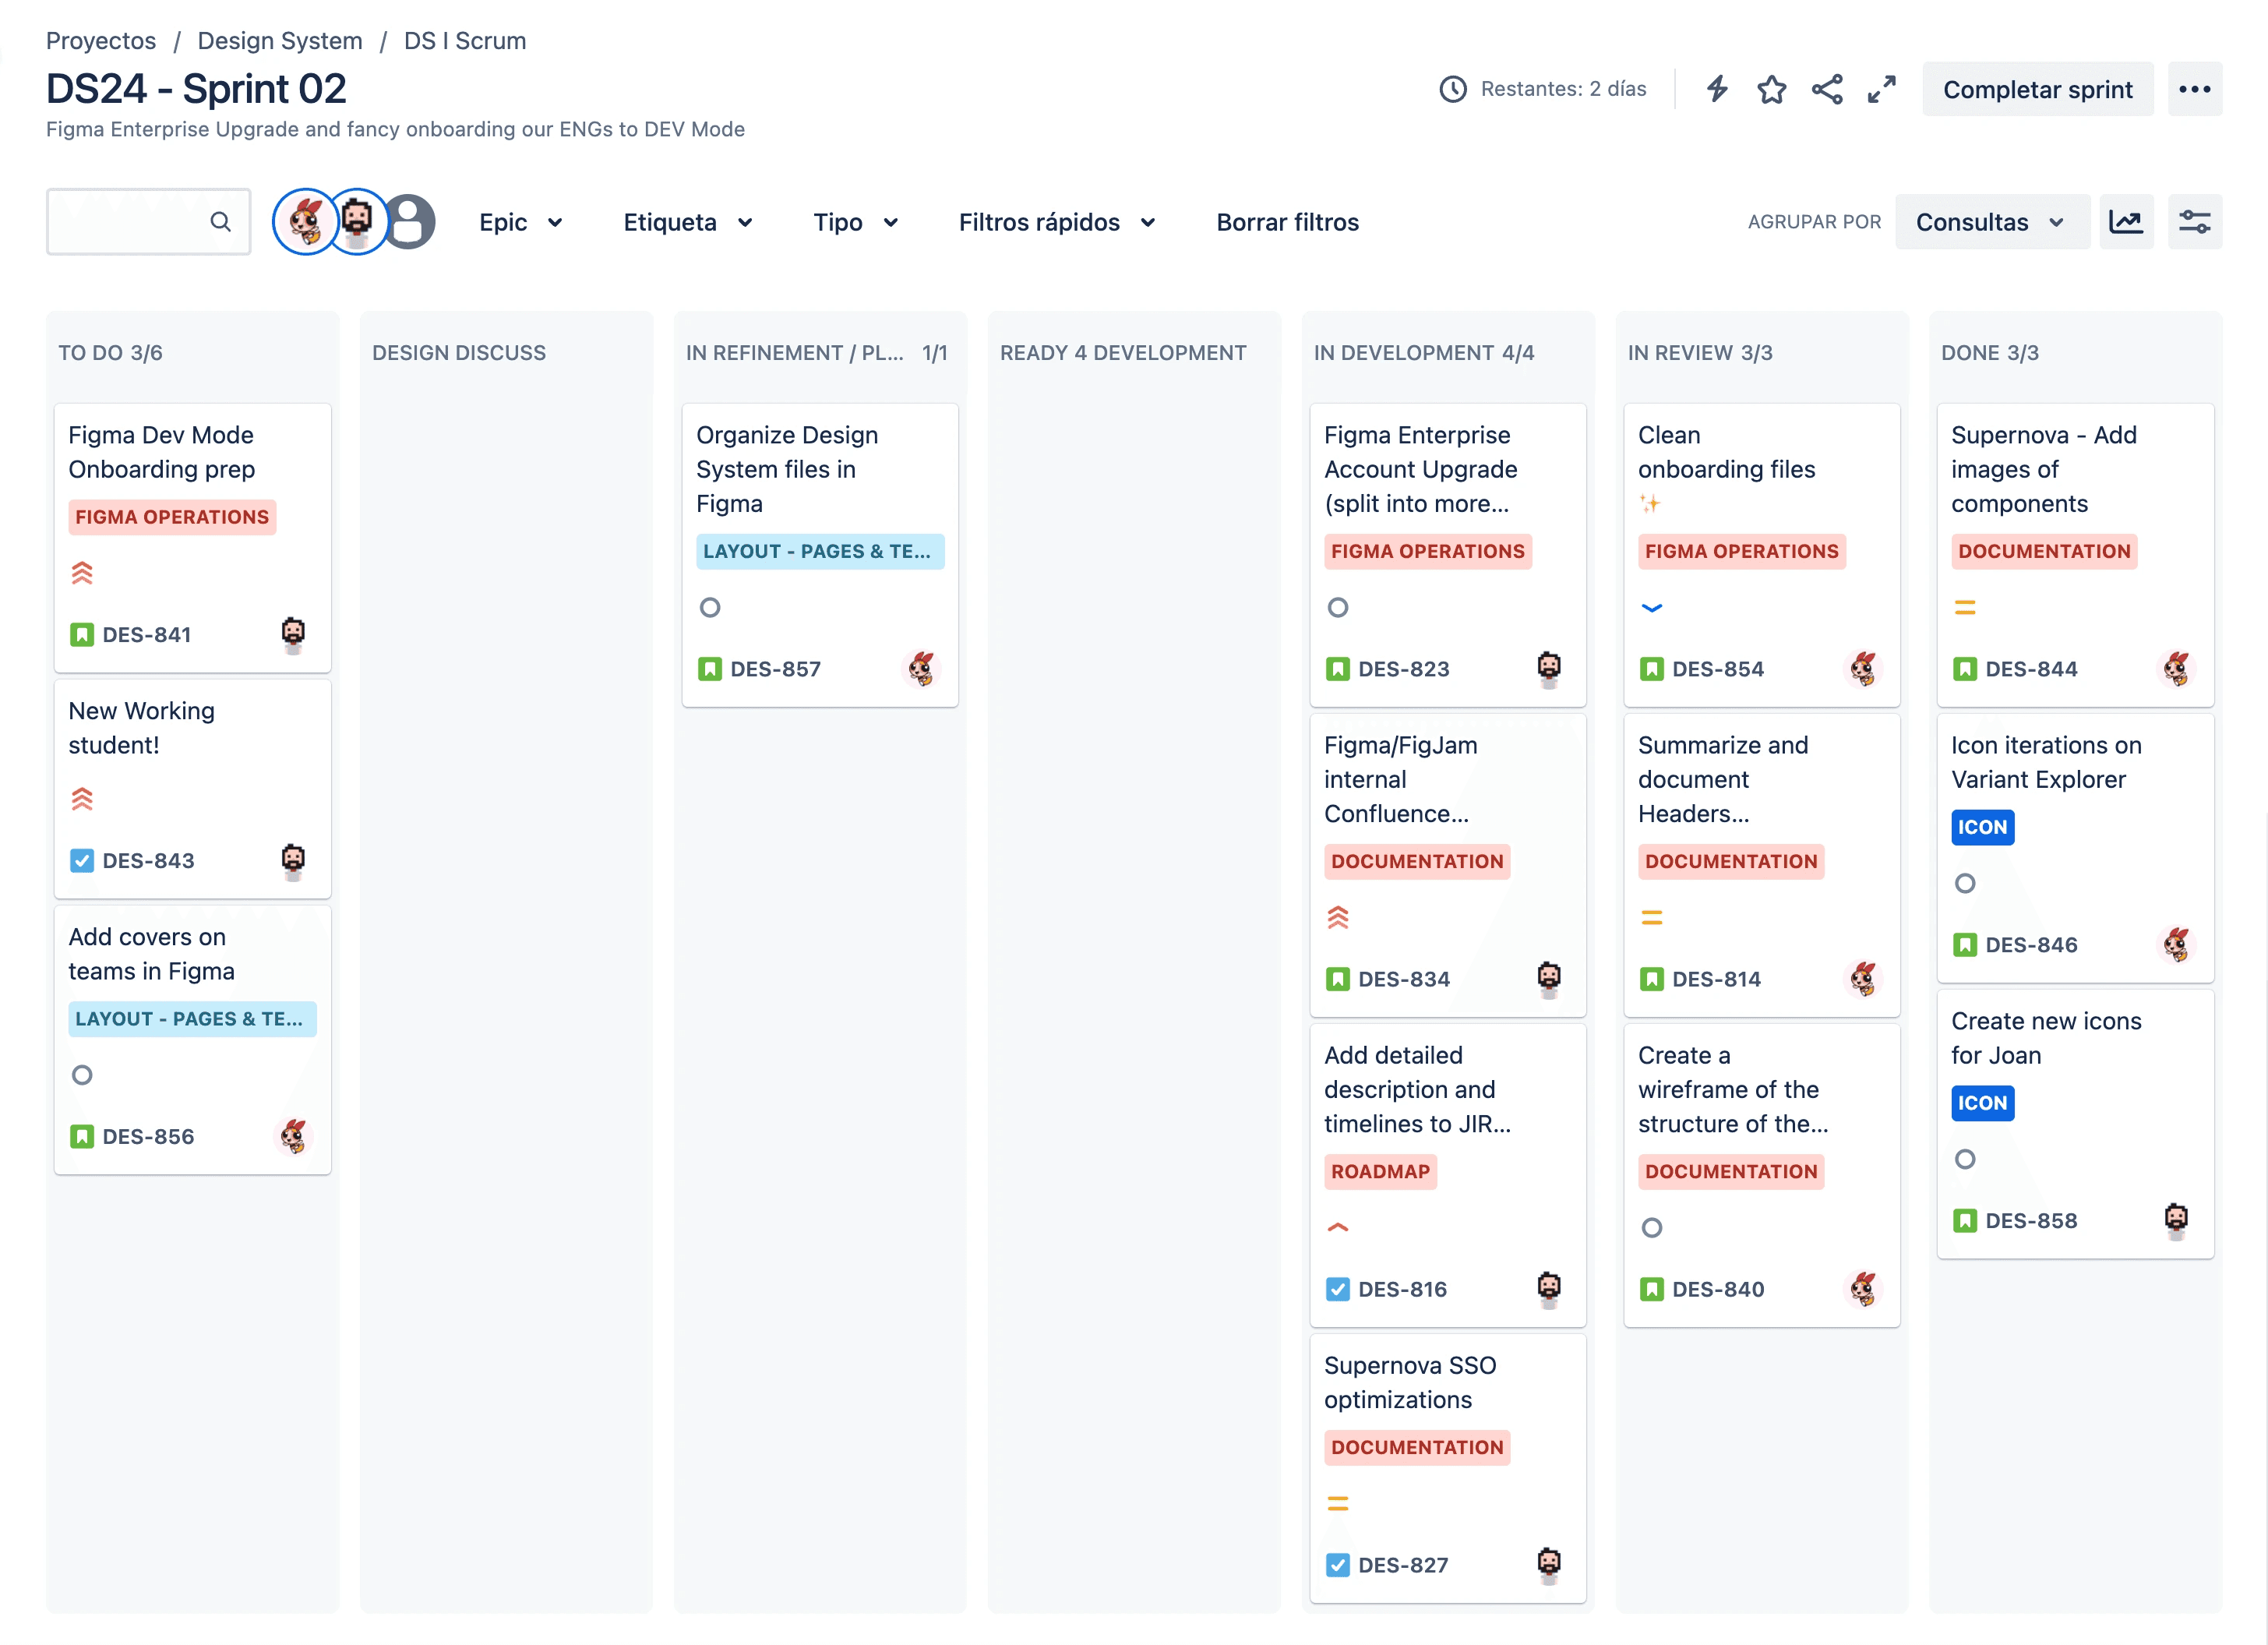
Task: Open issue link DES-840
Action: [x=1718, y=1289]
